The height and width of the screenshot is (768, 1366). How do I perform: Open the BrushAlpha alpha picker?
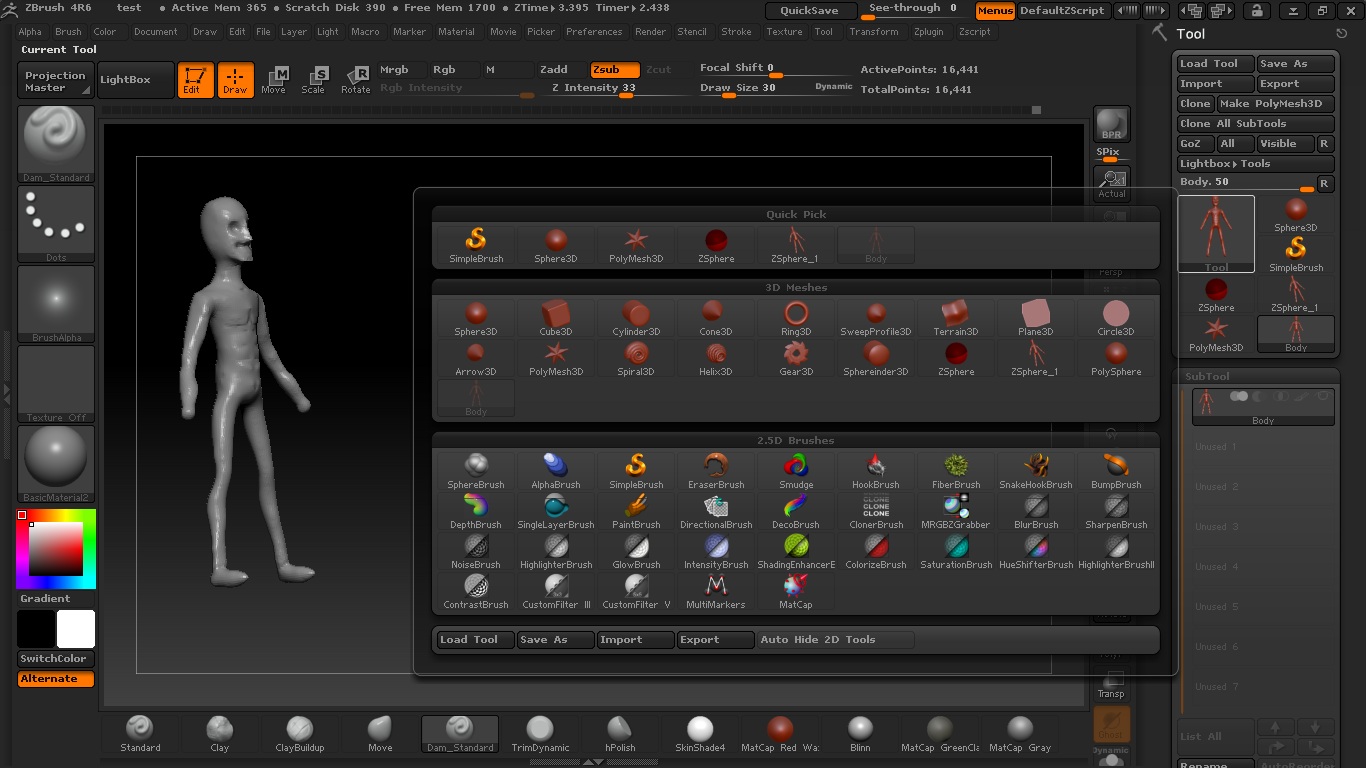click(56, 304)
